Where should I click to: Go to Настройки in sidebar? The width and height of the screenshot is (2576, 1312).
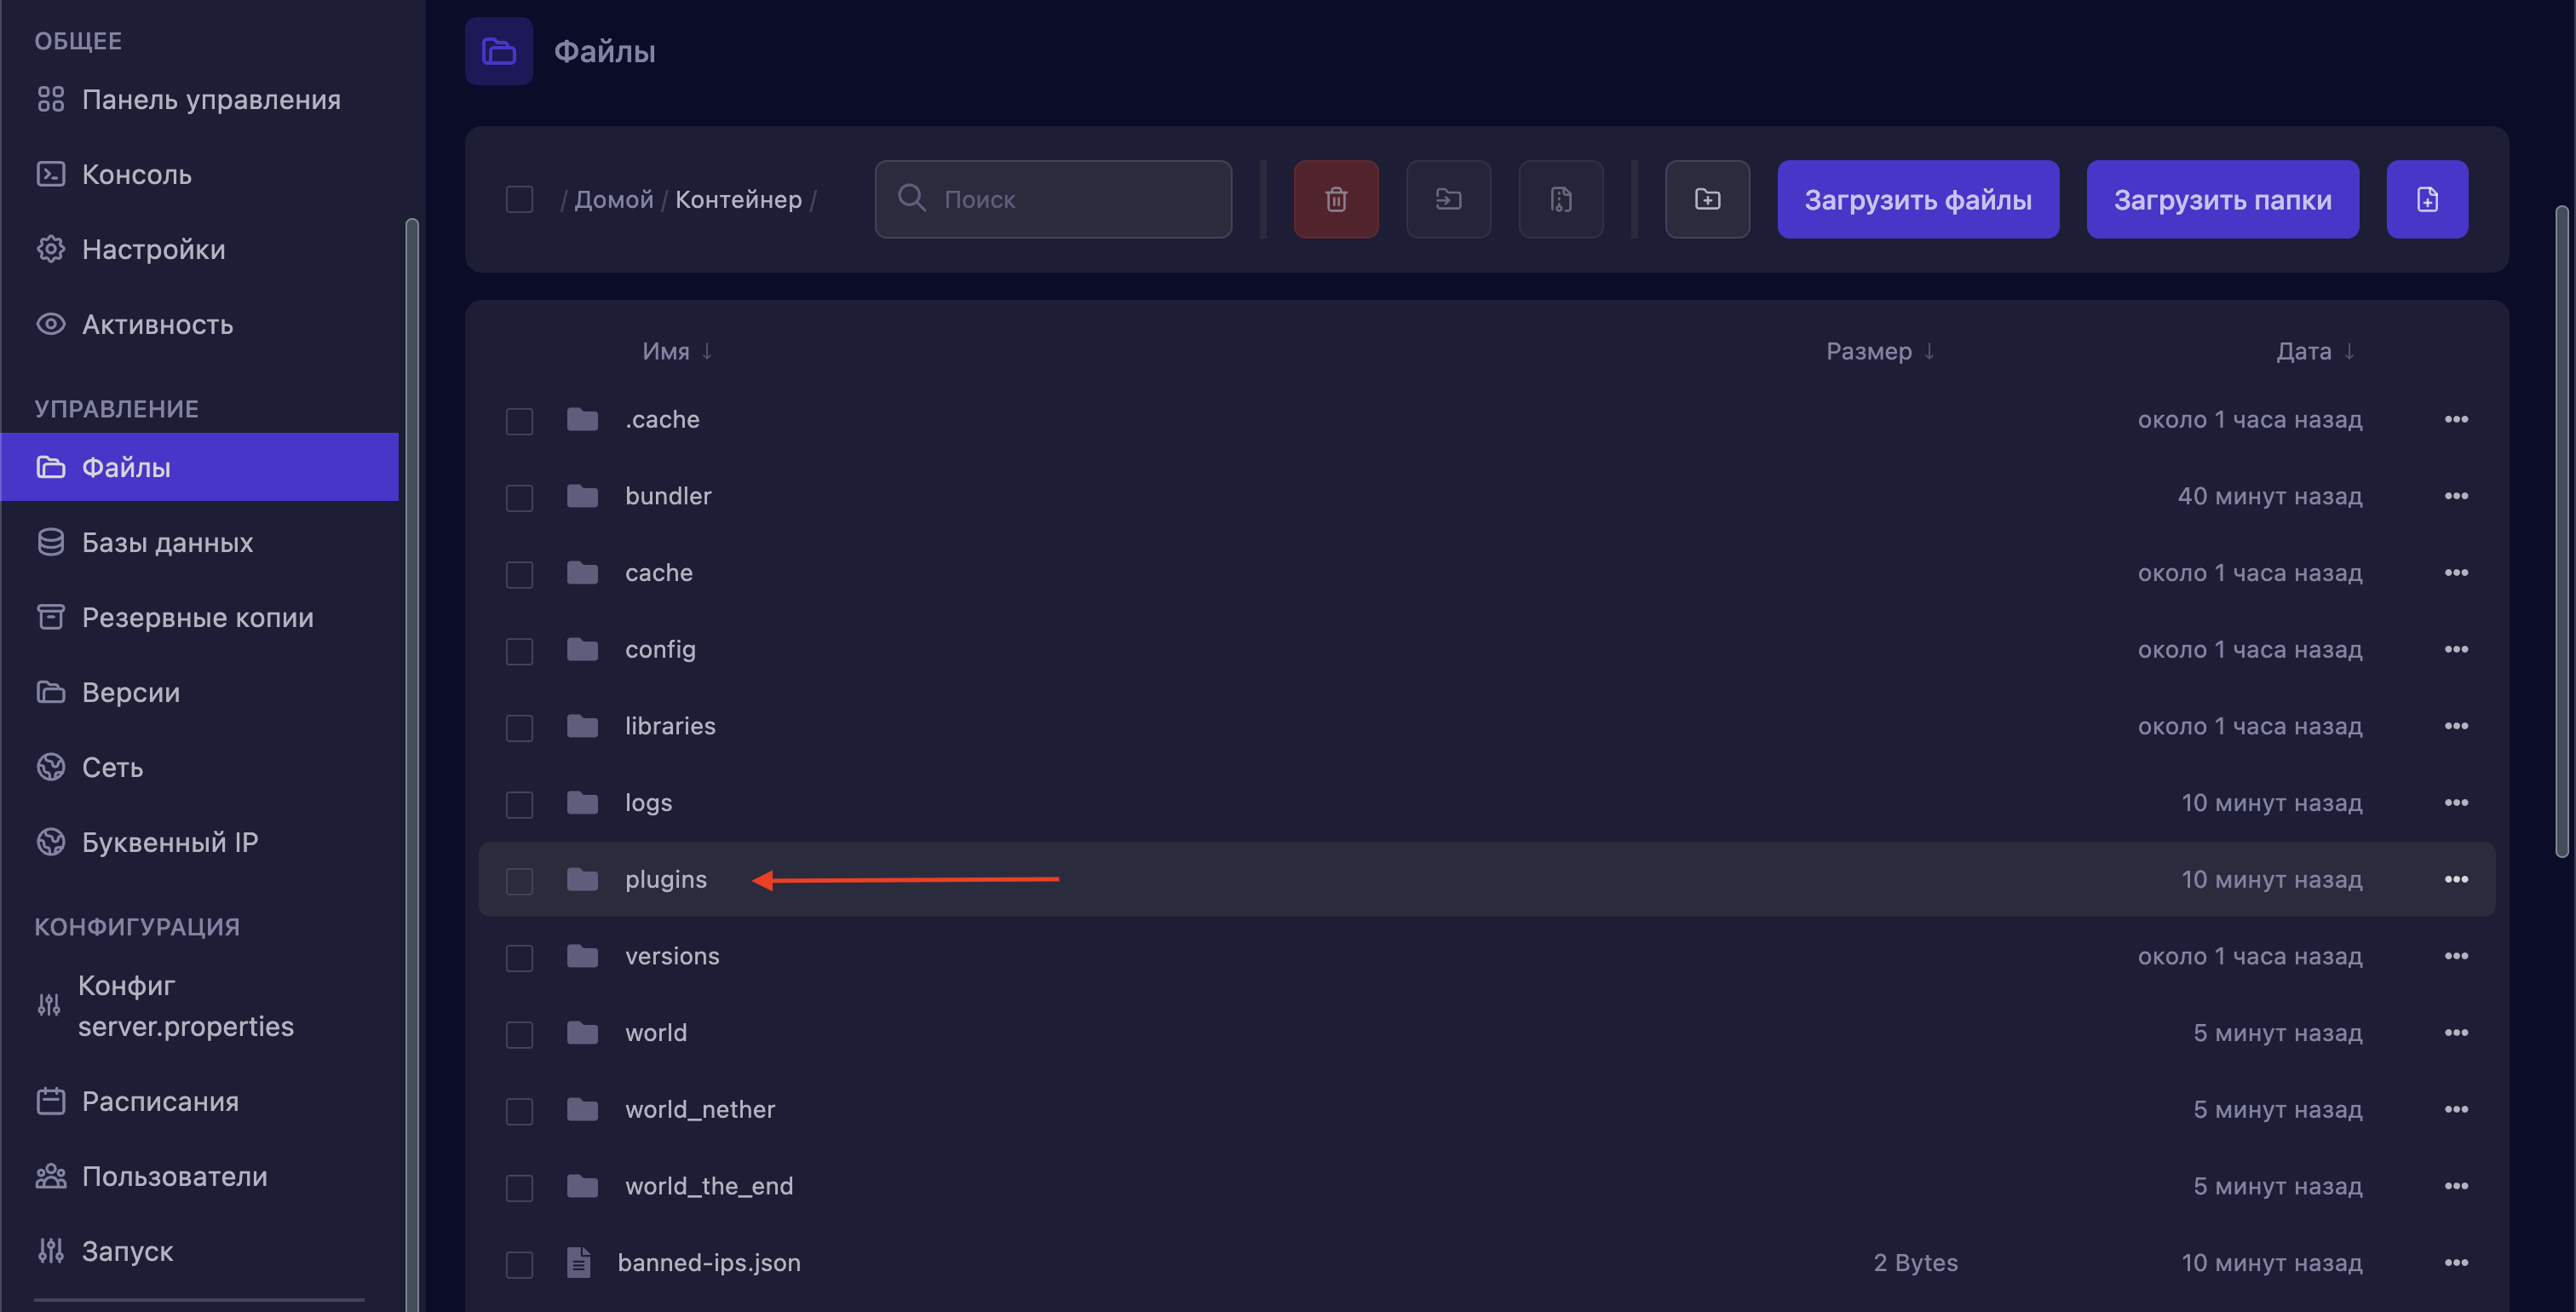point(153,249)
